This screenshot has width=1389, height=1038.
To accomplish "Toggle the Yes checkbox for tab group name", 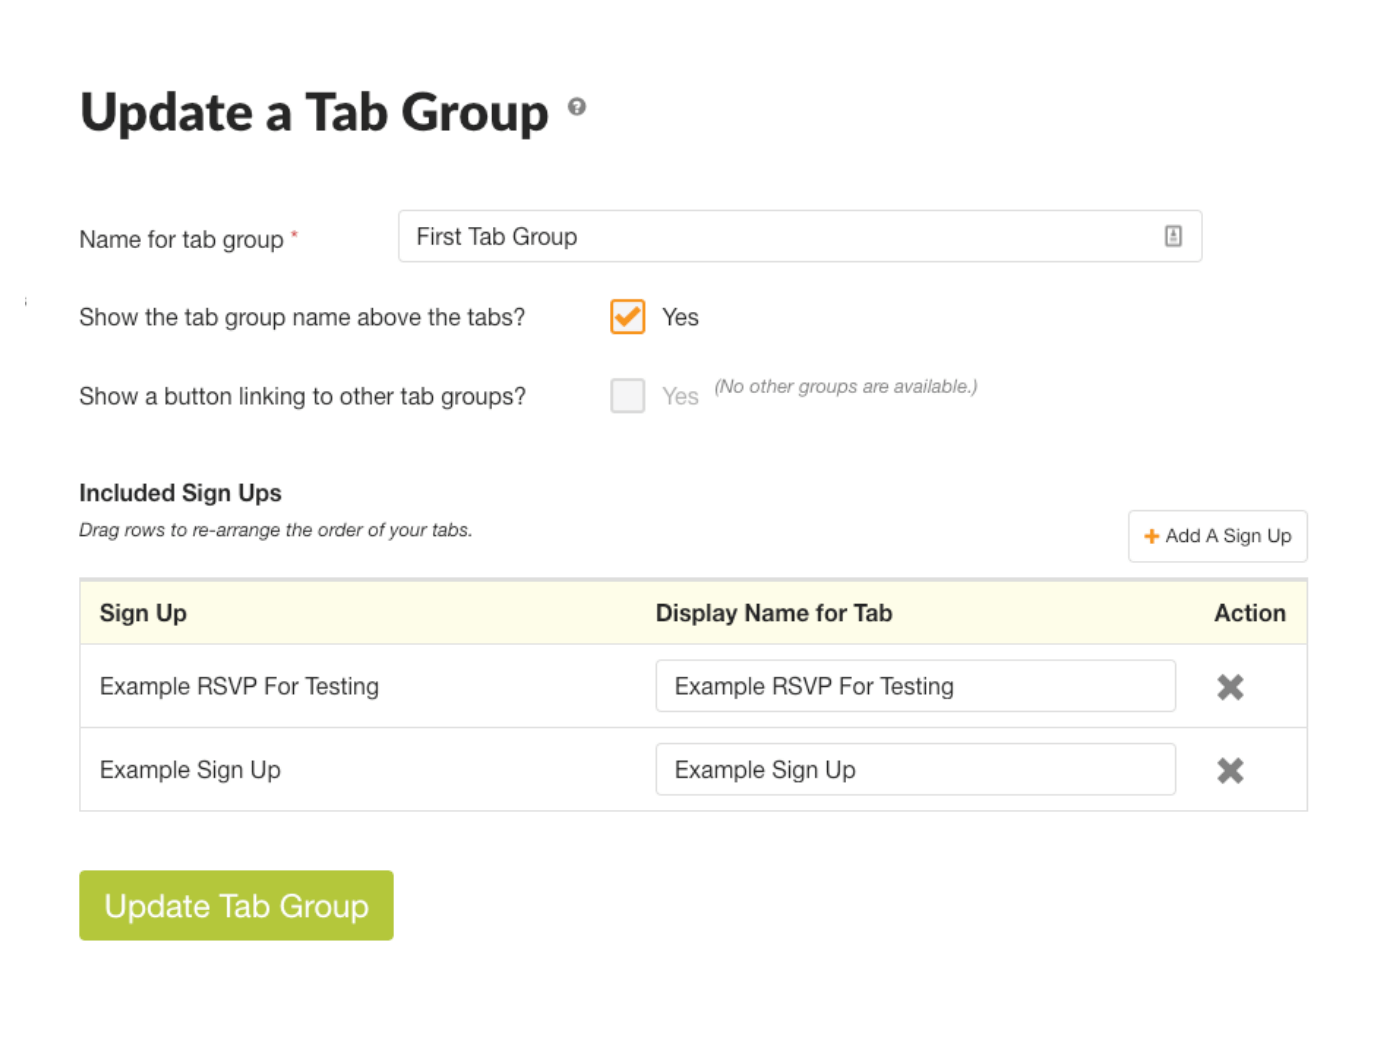I will tap(627, 317).
